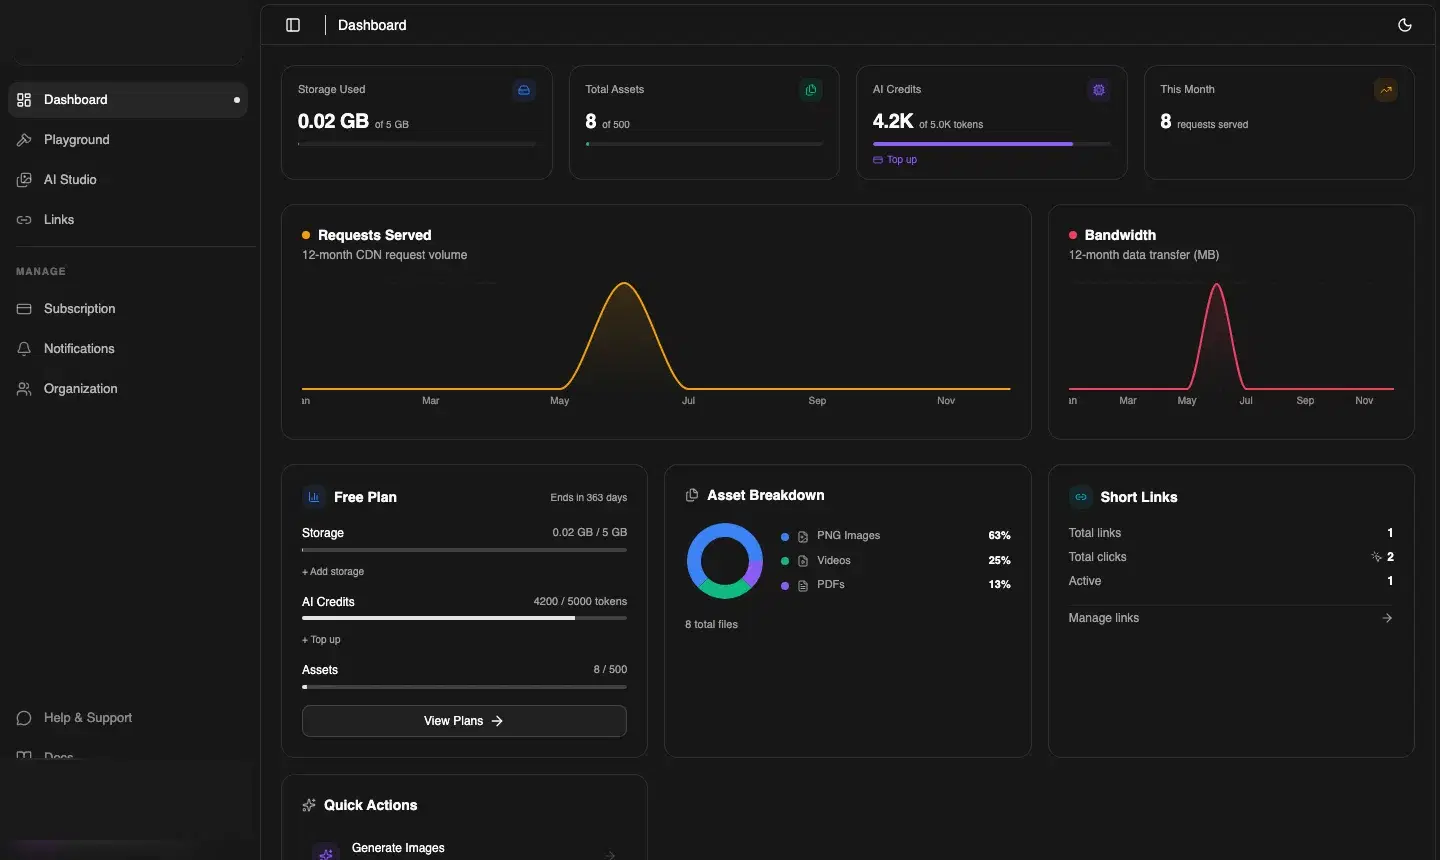Click the Free Plan chart icon
1440x860 pixels.
point(314,497)
